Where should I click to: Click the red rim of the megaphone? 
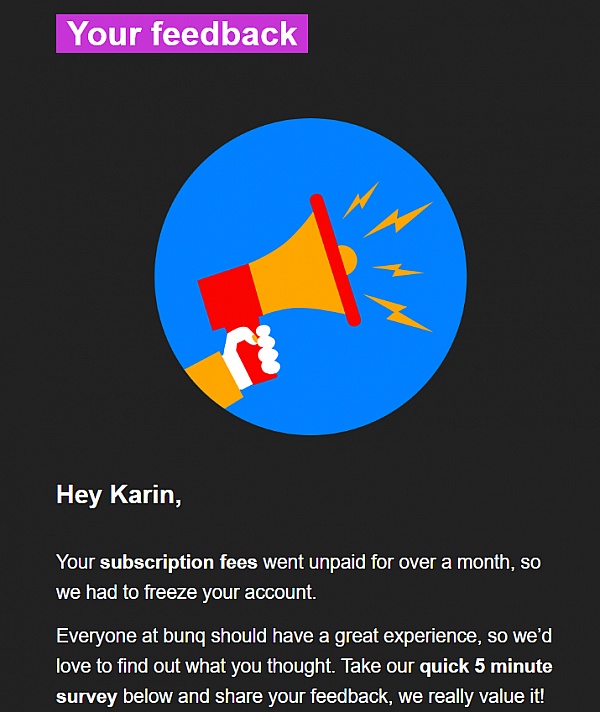(335, 260)
